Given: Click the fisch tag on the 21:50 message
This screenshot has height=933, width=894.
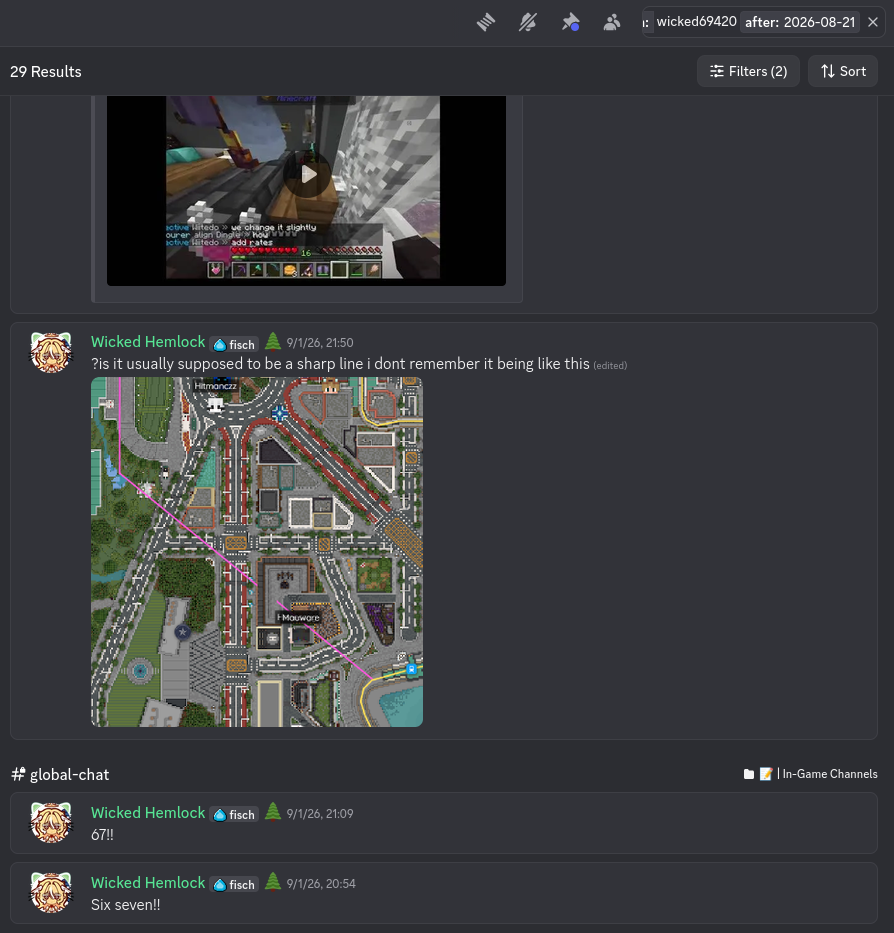Looking at the screenshot, I should [x=235, y=345].
